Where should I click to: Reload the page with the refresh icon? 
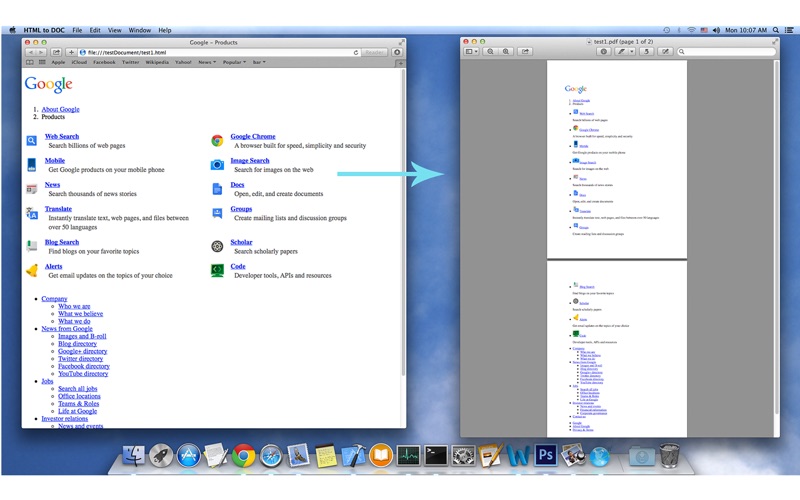click(356, 53)
